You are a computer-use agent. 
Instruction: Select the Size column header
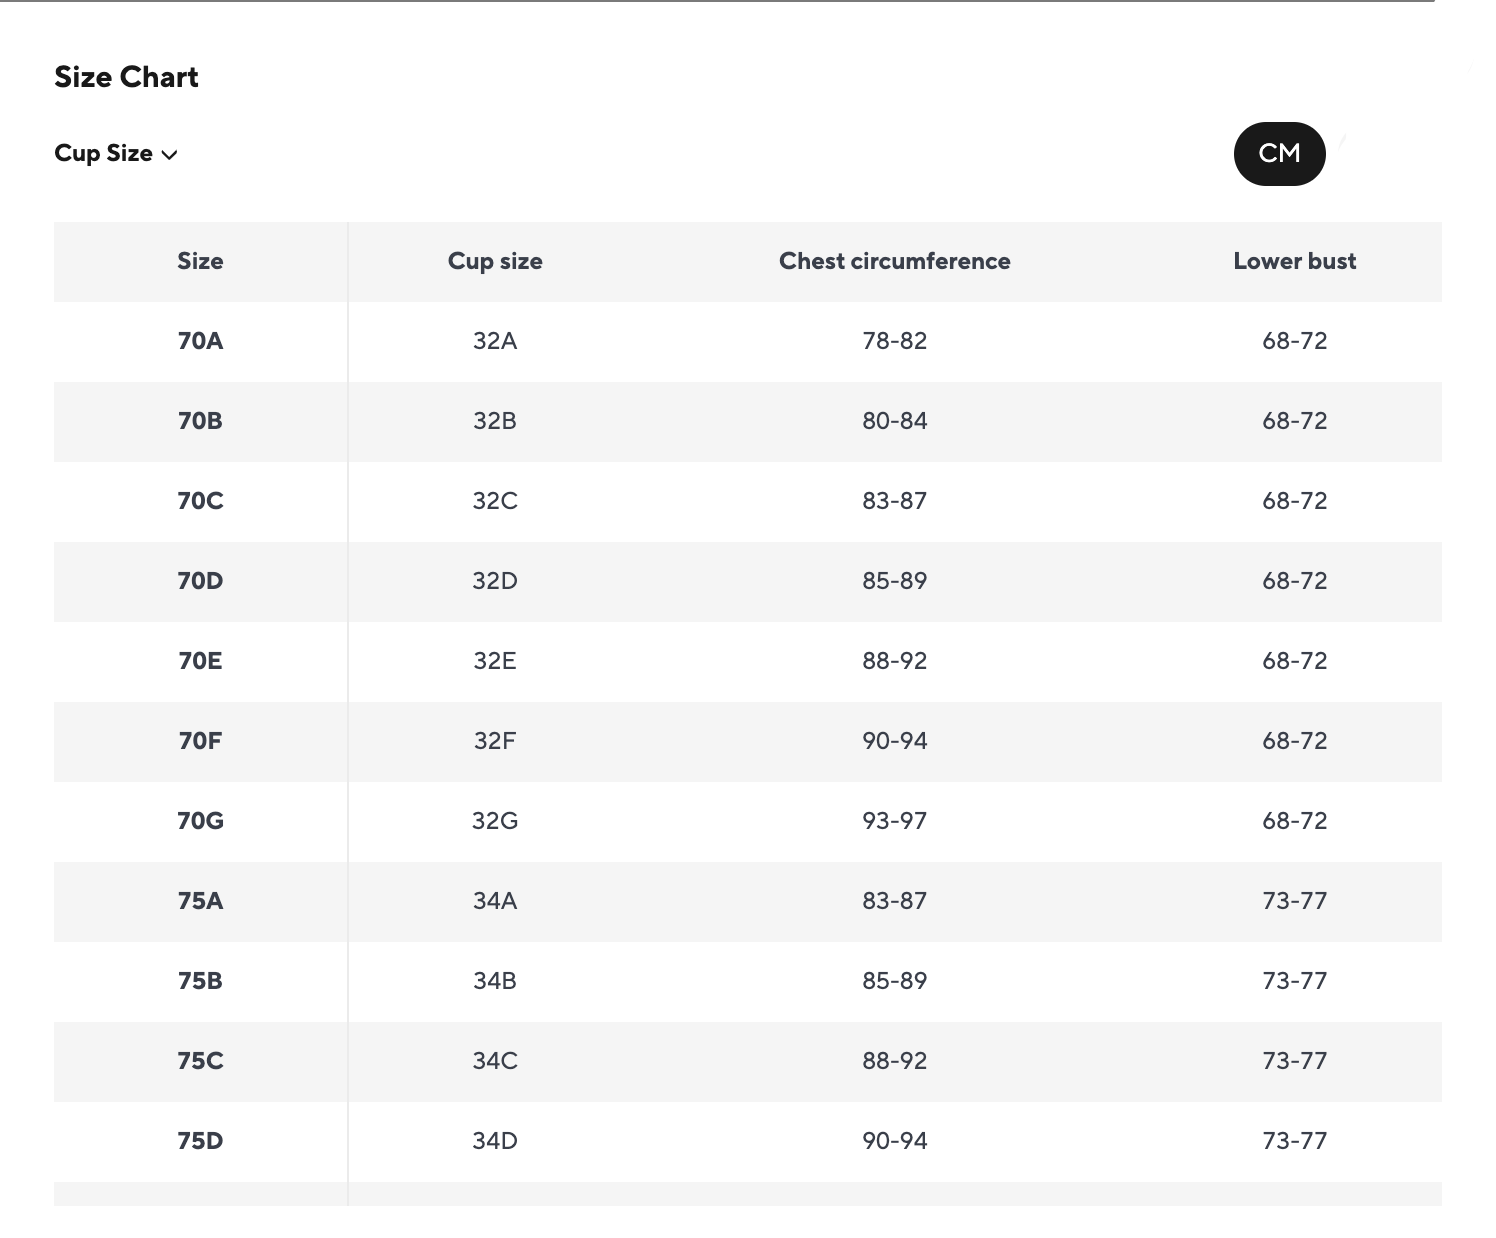click(x=200, y=261)
